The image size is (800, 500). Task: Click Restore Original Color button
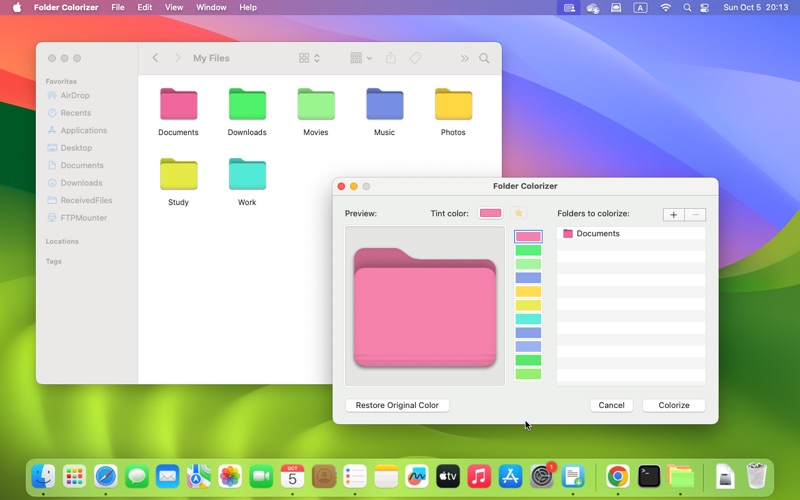coord(397,405)
